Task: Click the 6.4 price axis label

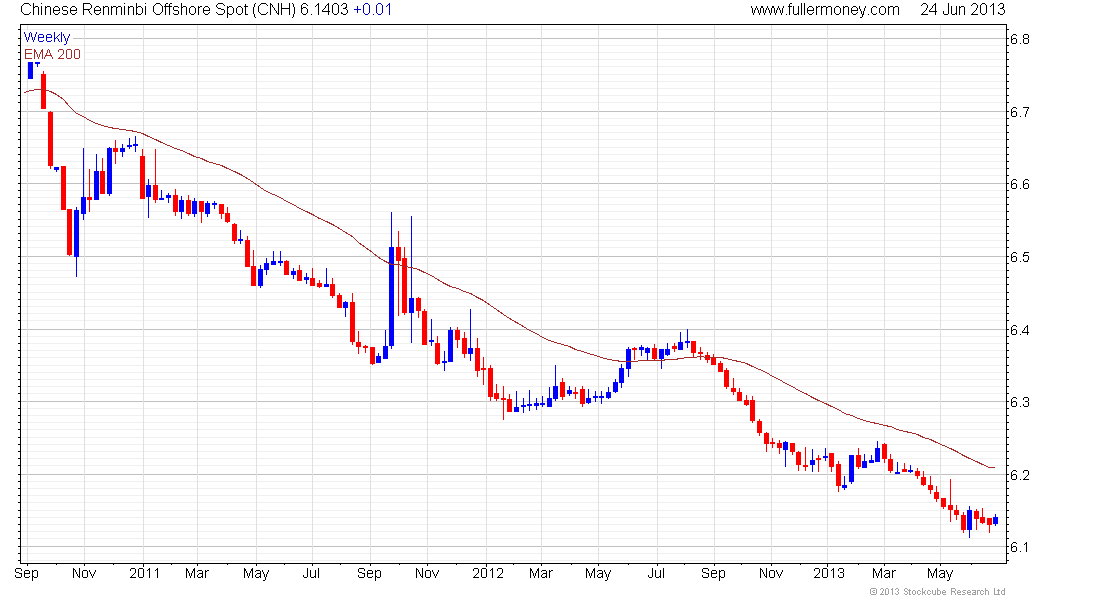Action: [x=1019, y=330]
